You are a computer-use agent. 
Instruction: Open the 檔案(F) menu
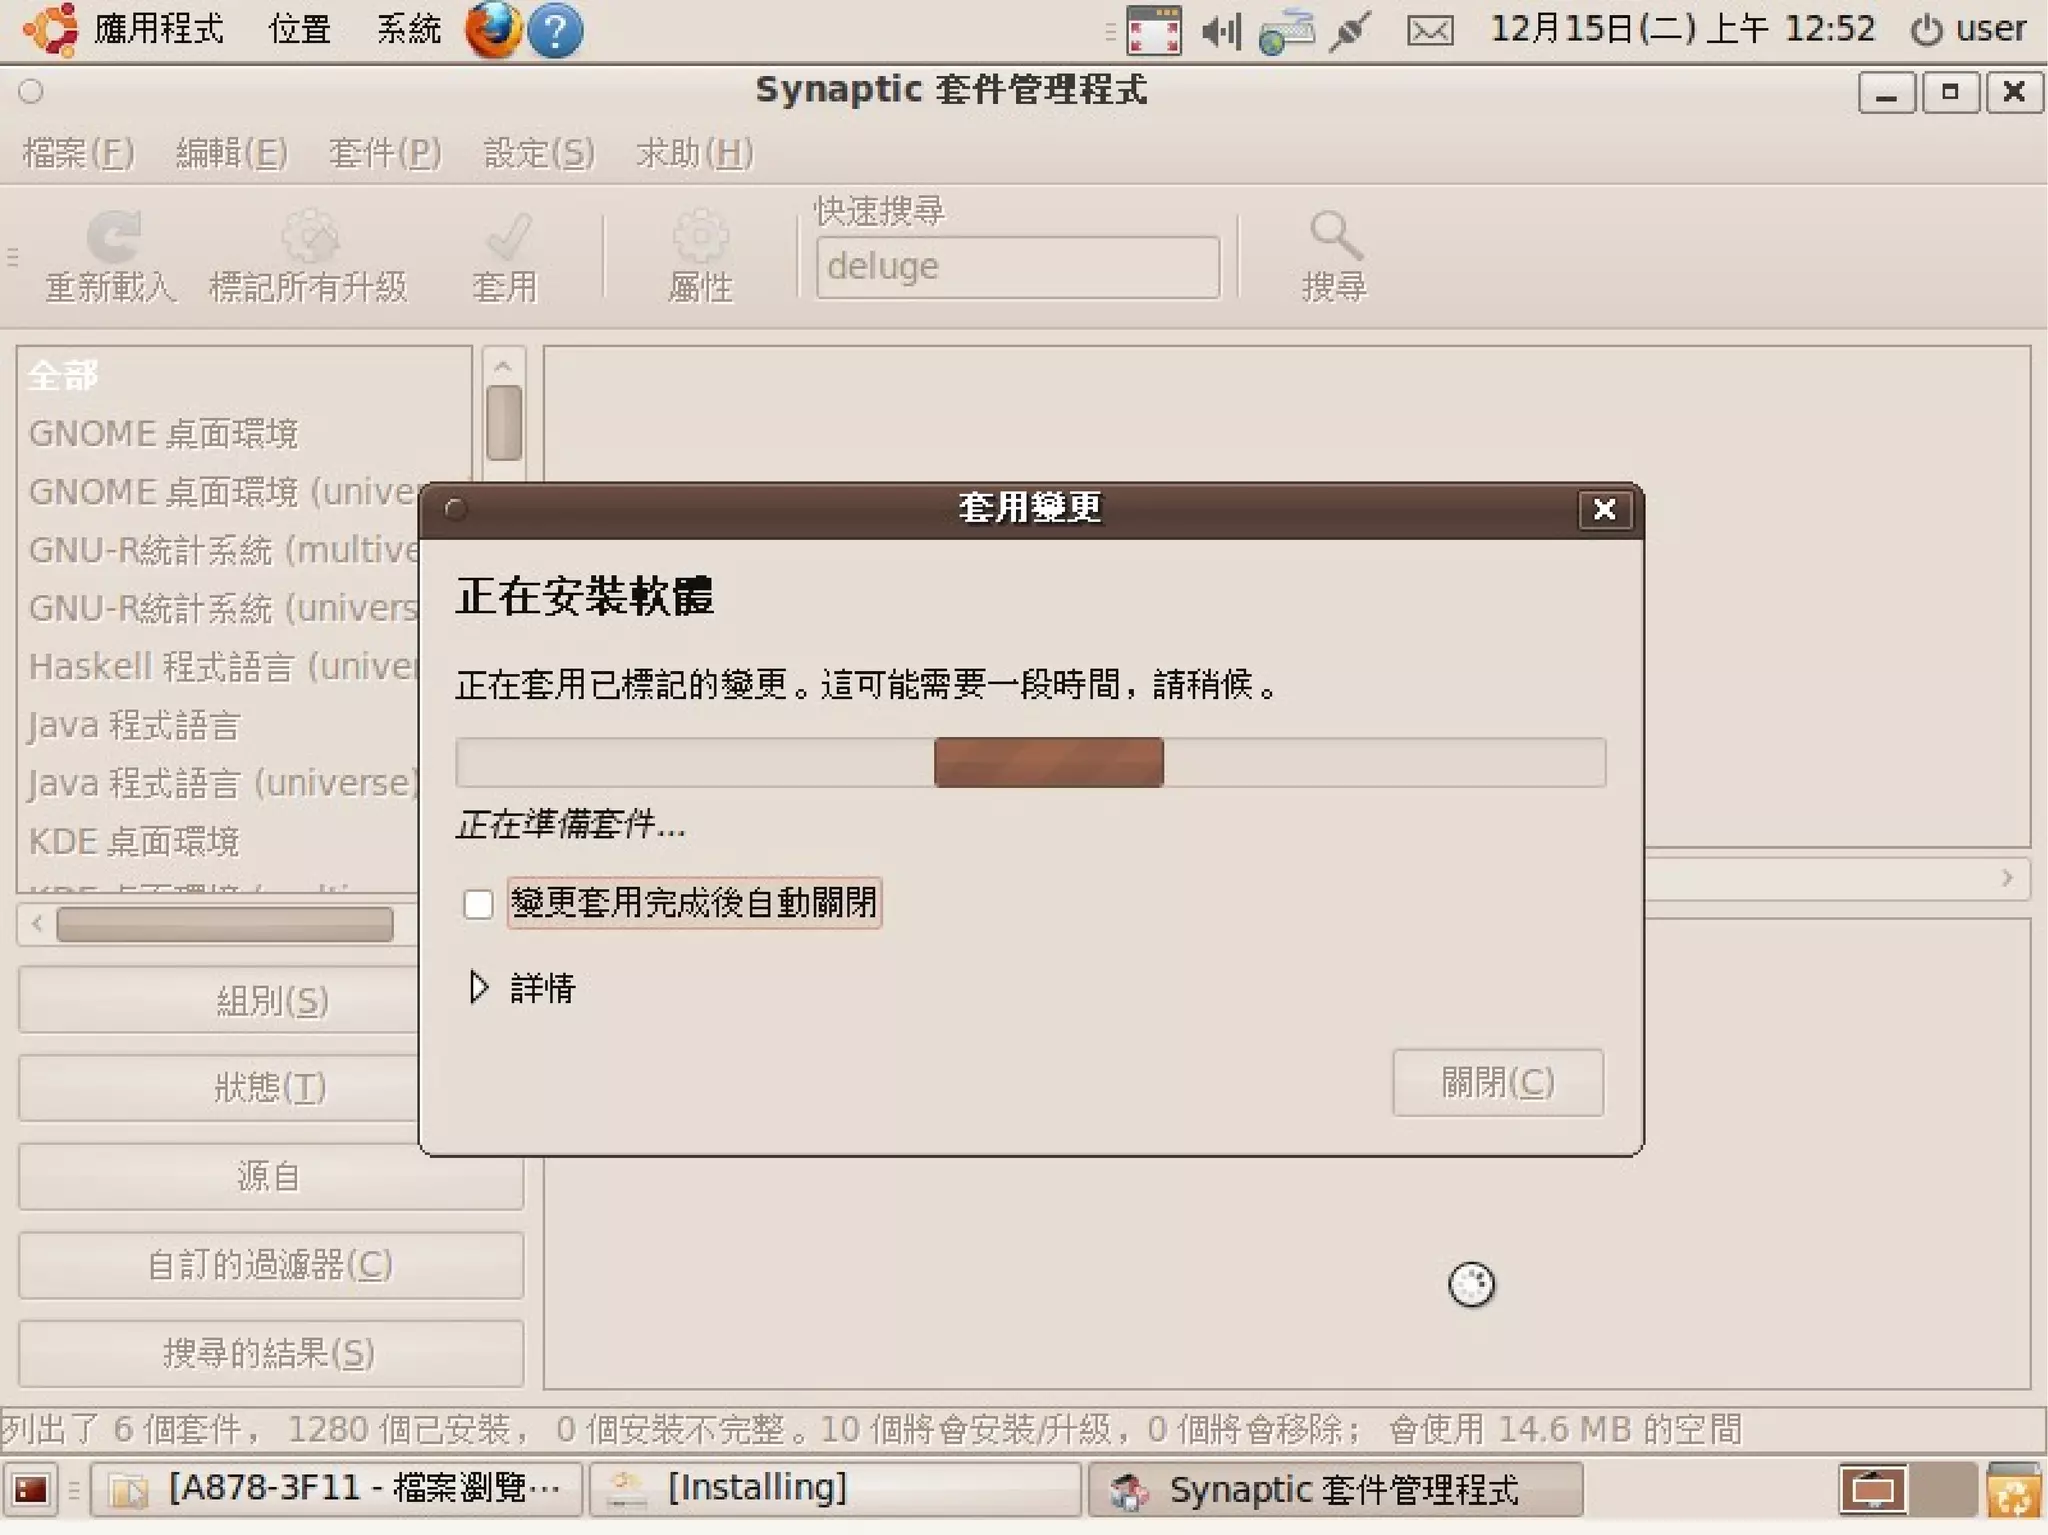click(79, 153)
